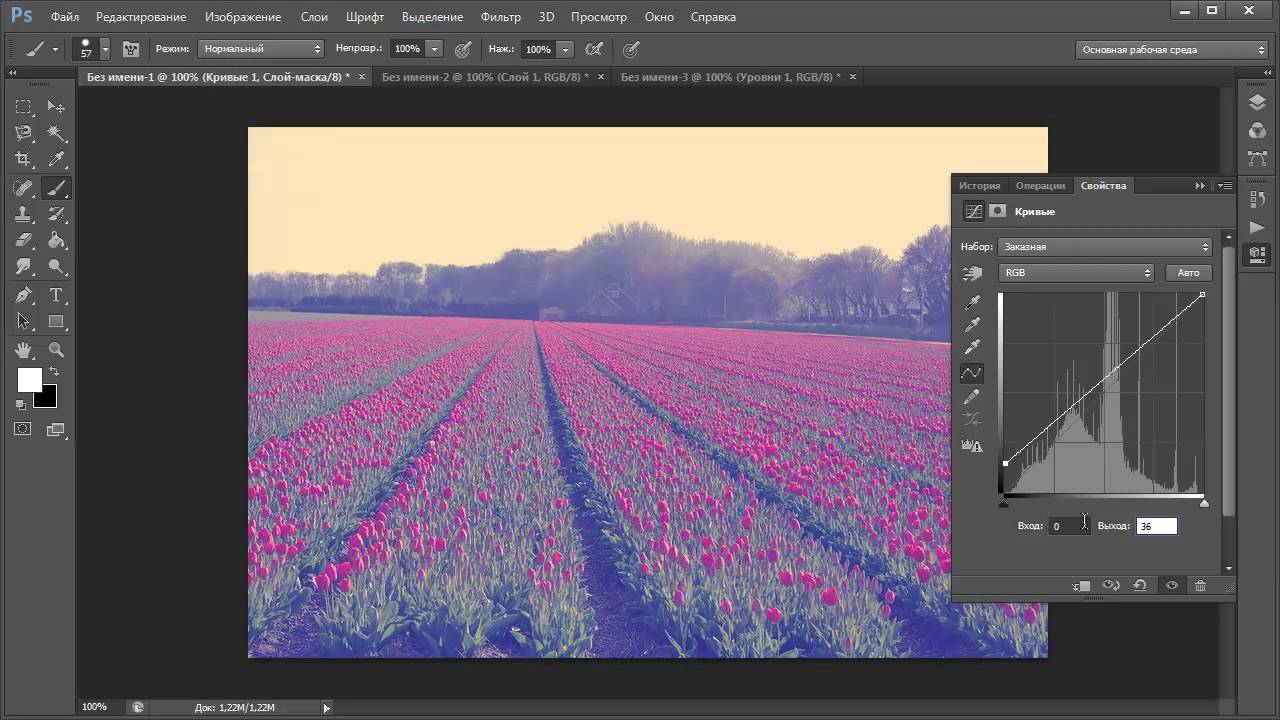
Task: Select the Crop tool
Action: pos(23,159)
